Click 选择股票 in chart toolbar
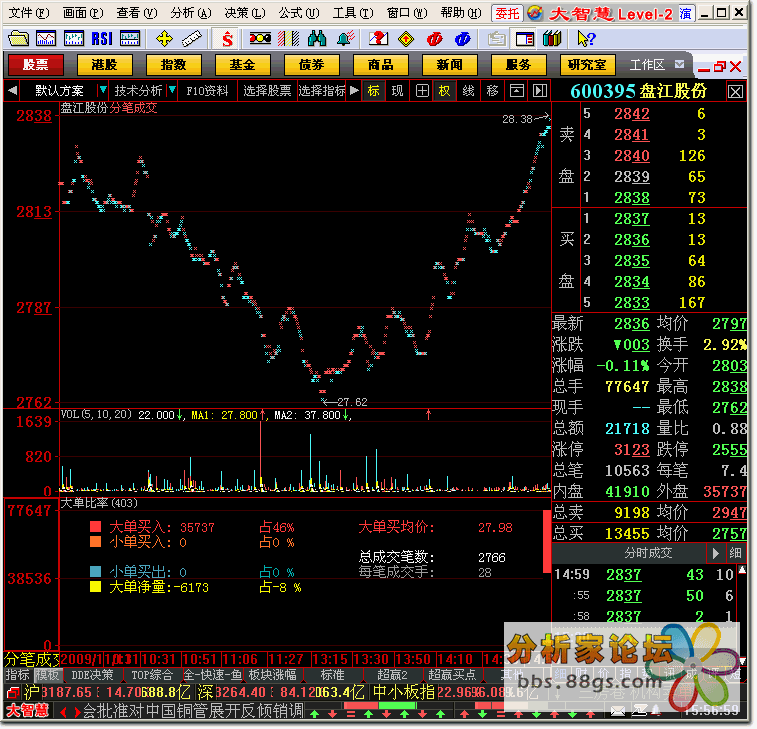This screenshot has width=757, height=729. point(266,91)
